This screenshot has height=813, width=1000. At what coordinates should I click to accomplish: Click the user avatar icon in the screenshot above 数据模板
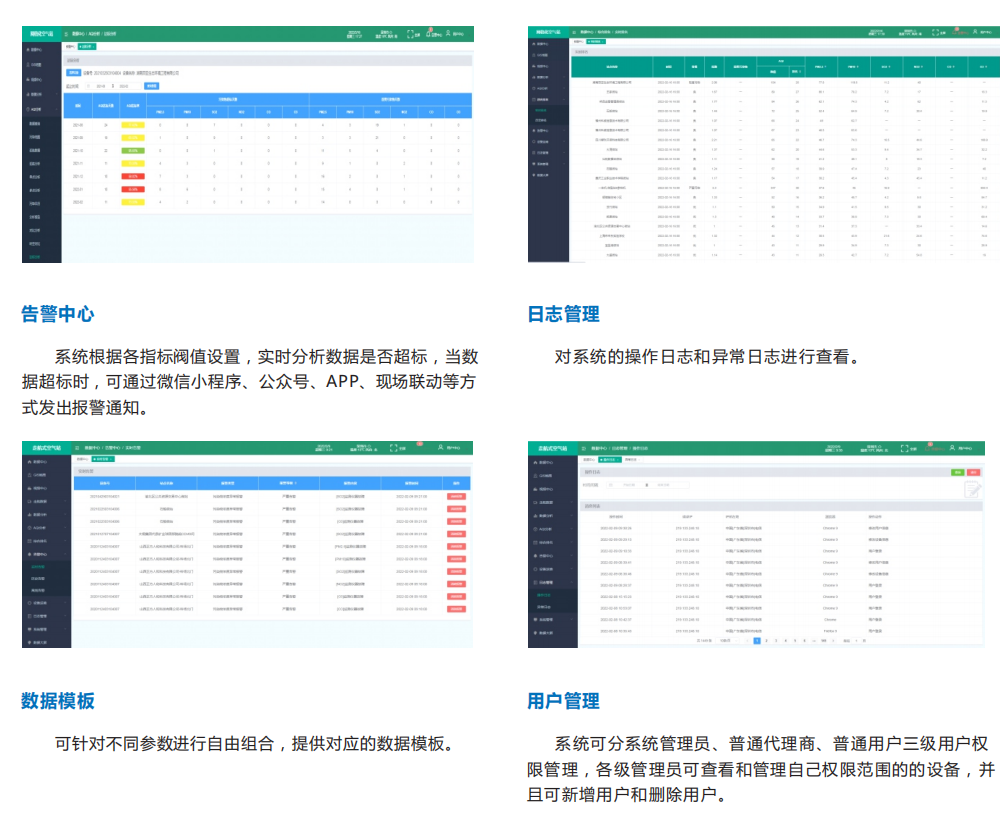click(x=440, y=448)
